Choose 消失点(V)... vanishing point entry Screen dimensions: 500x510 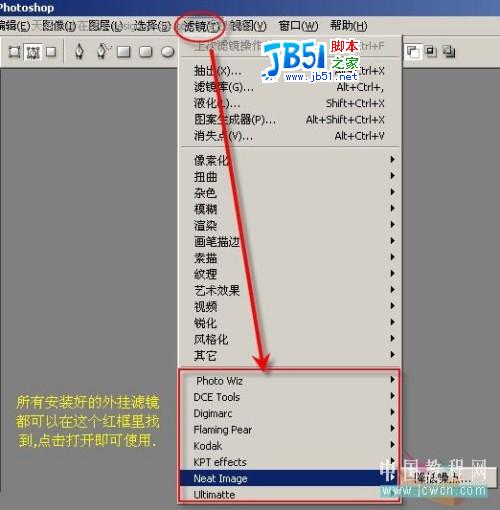(x=290, y=136)
